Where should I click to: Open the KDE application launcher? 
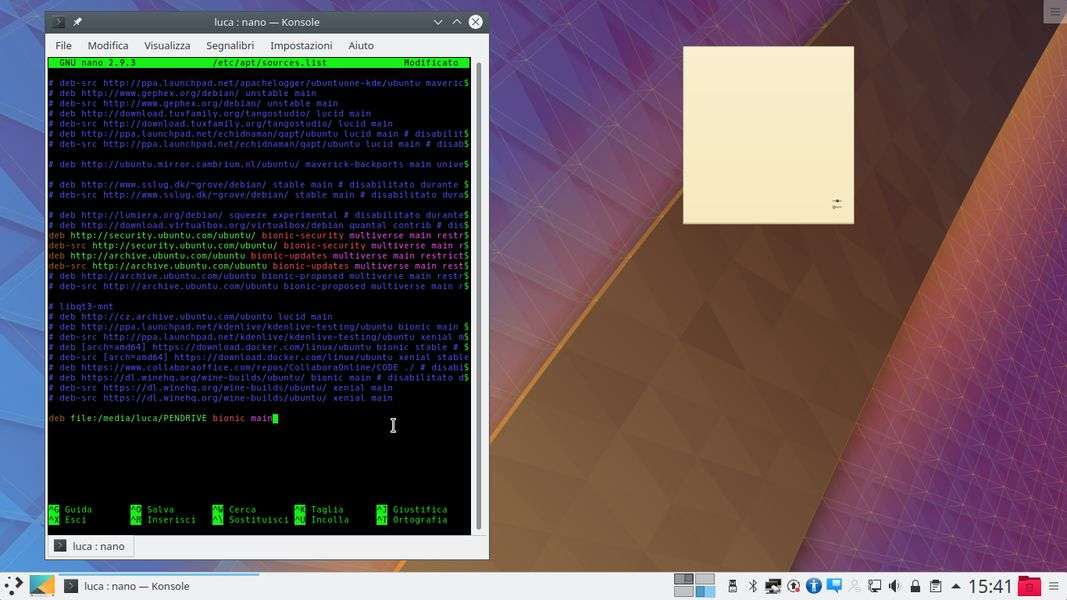click(x=14, y=586)
